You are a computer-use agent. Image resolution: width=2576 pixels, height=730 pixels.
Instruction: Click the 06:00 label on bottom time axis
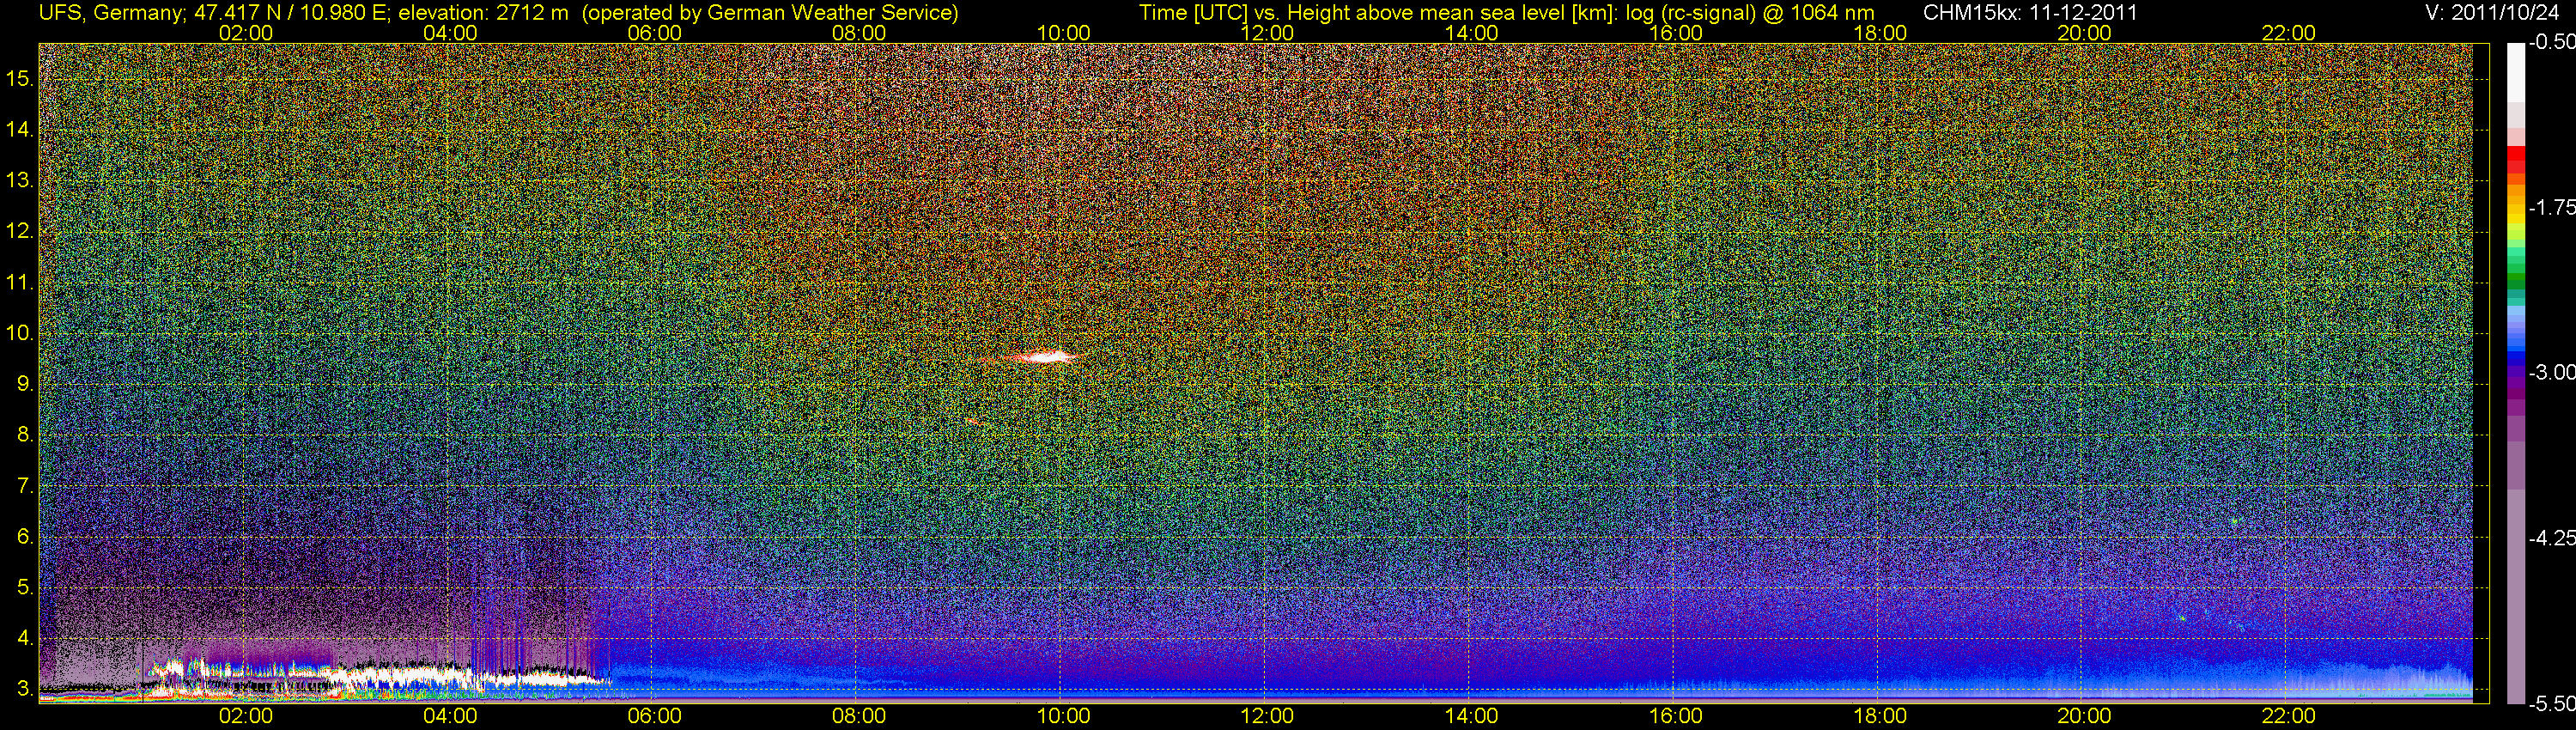pos(654,716)
